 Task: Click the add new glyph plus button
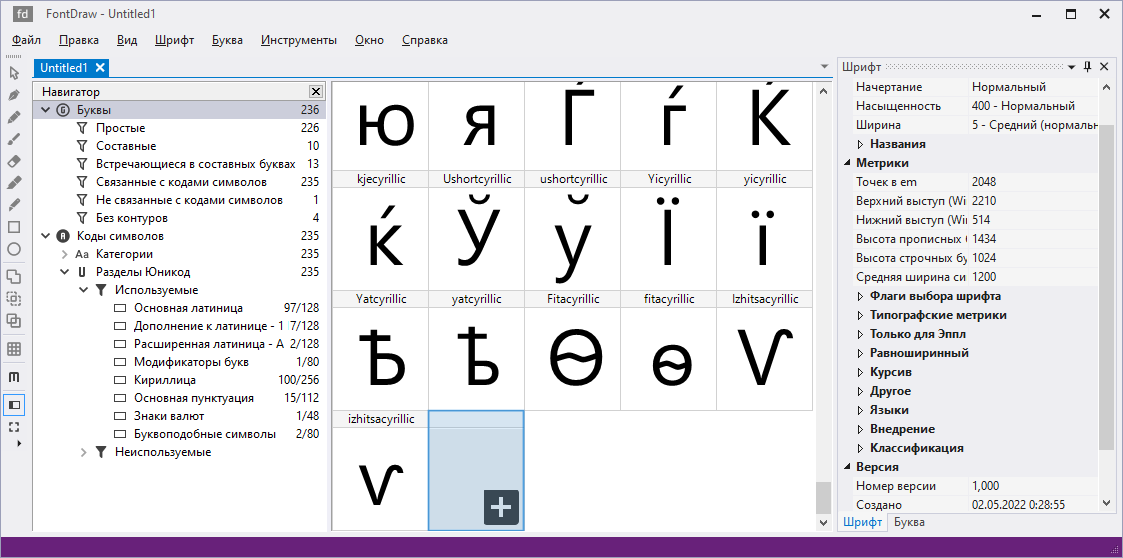[x=501, y=508]
